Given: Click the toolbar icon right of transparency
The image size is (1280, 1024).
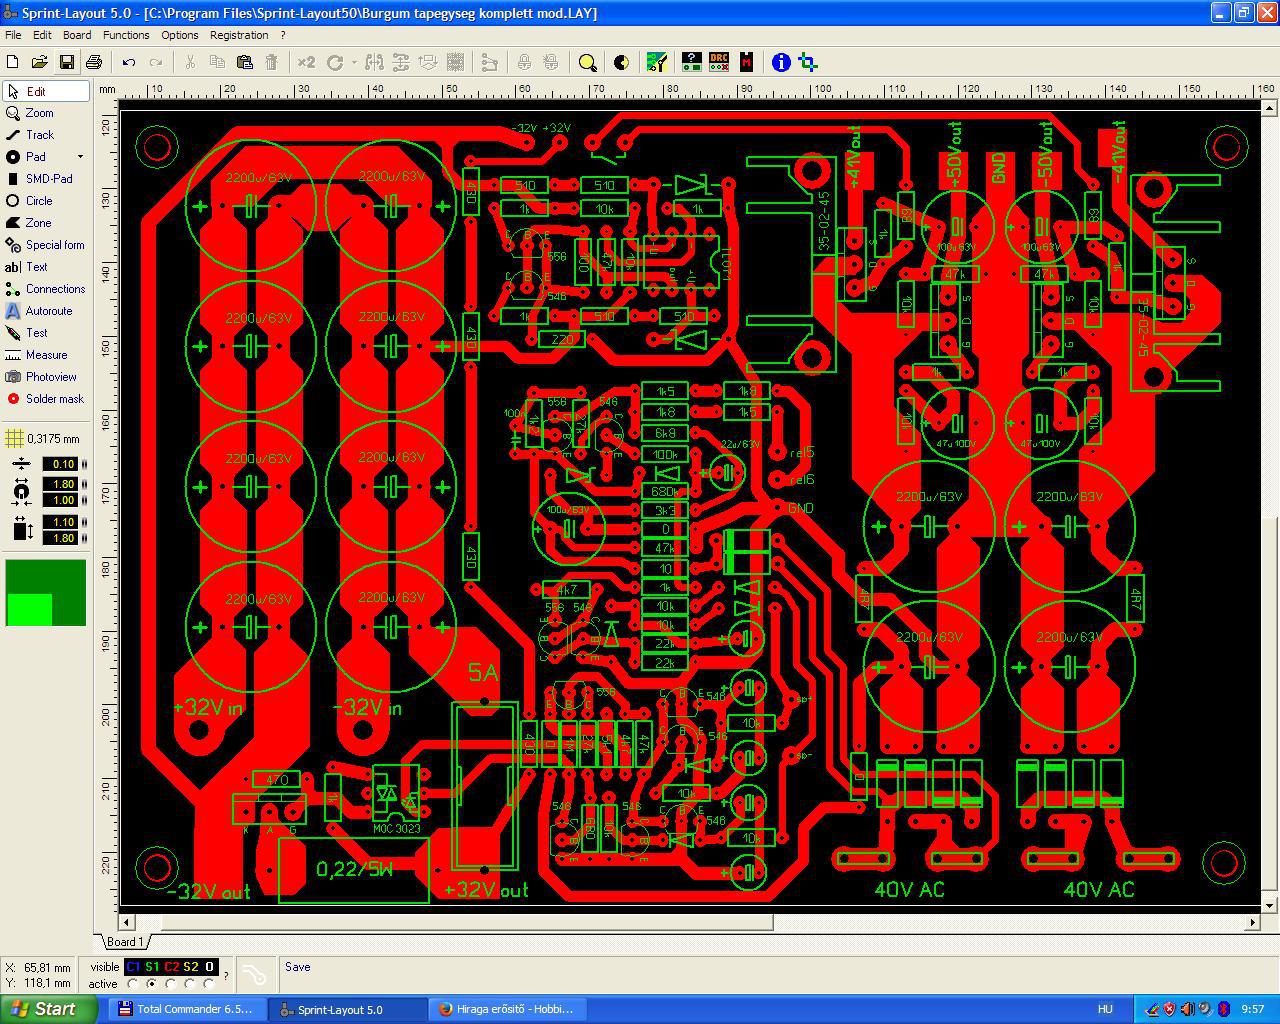Looking at the screenshot, I should click(656, 62).
